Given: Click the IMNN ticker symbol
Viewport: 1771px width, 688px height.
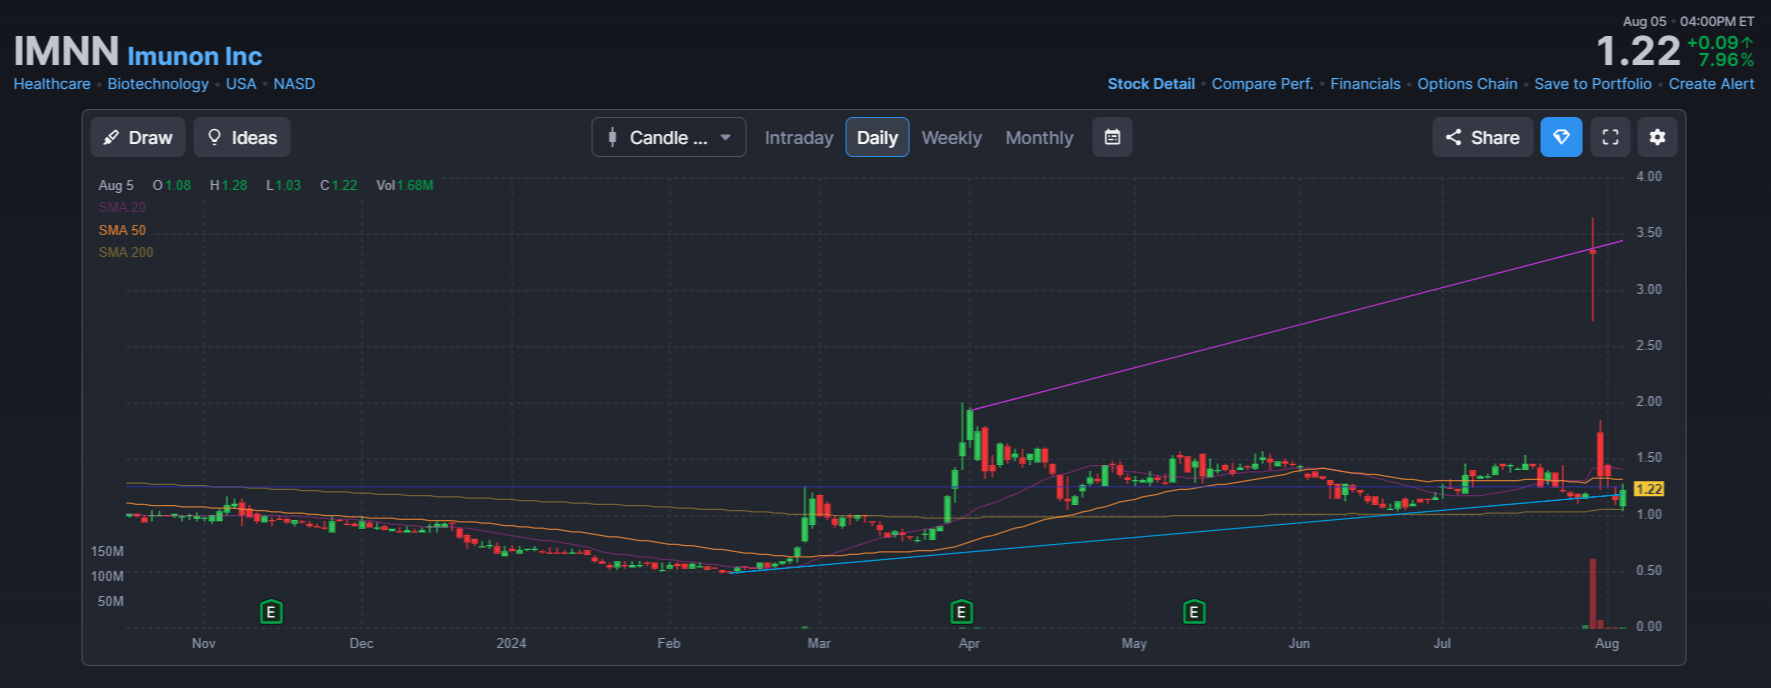Looking at the screenshot, I should tap(66, 51).
